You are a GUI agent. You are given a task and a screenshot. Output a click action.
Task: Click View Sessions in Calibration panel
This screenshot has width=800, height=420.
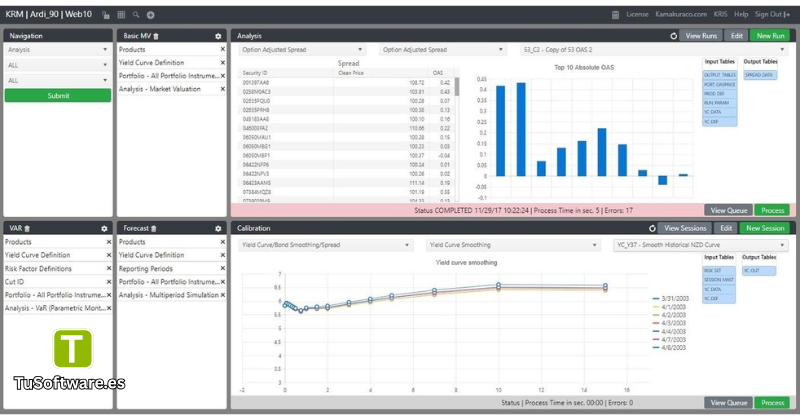(685, 228)
